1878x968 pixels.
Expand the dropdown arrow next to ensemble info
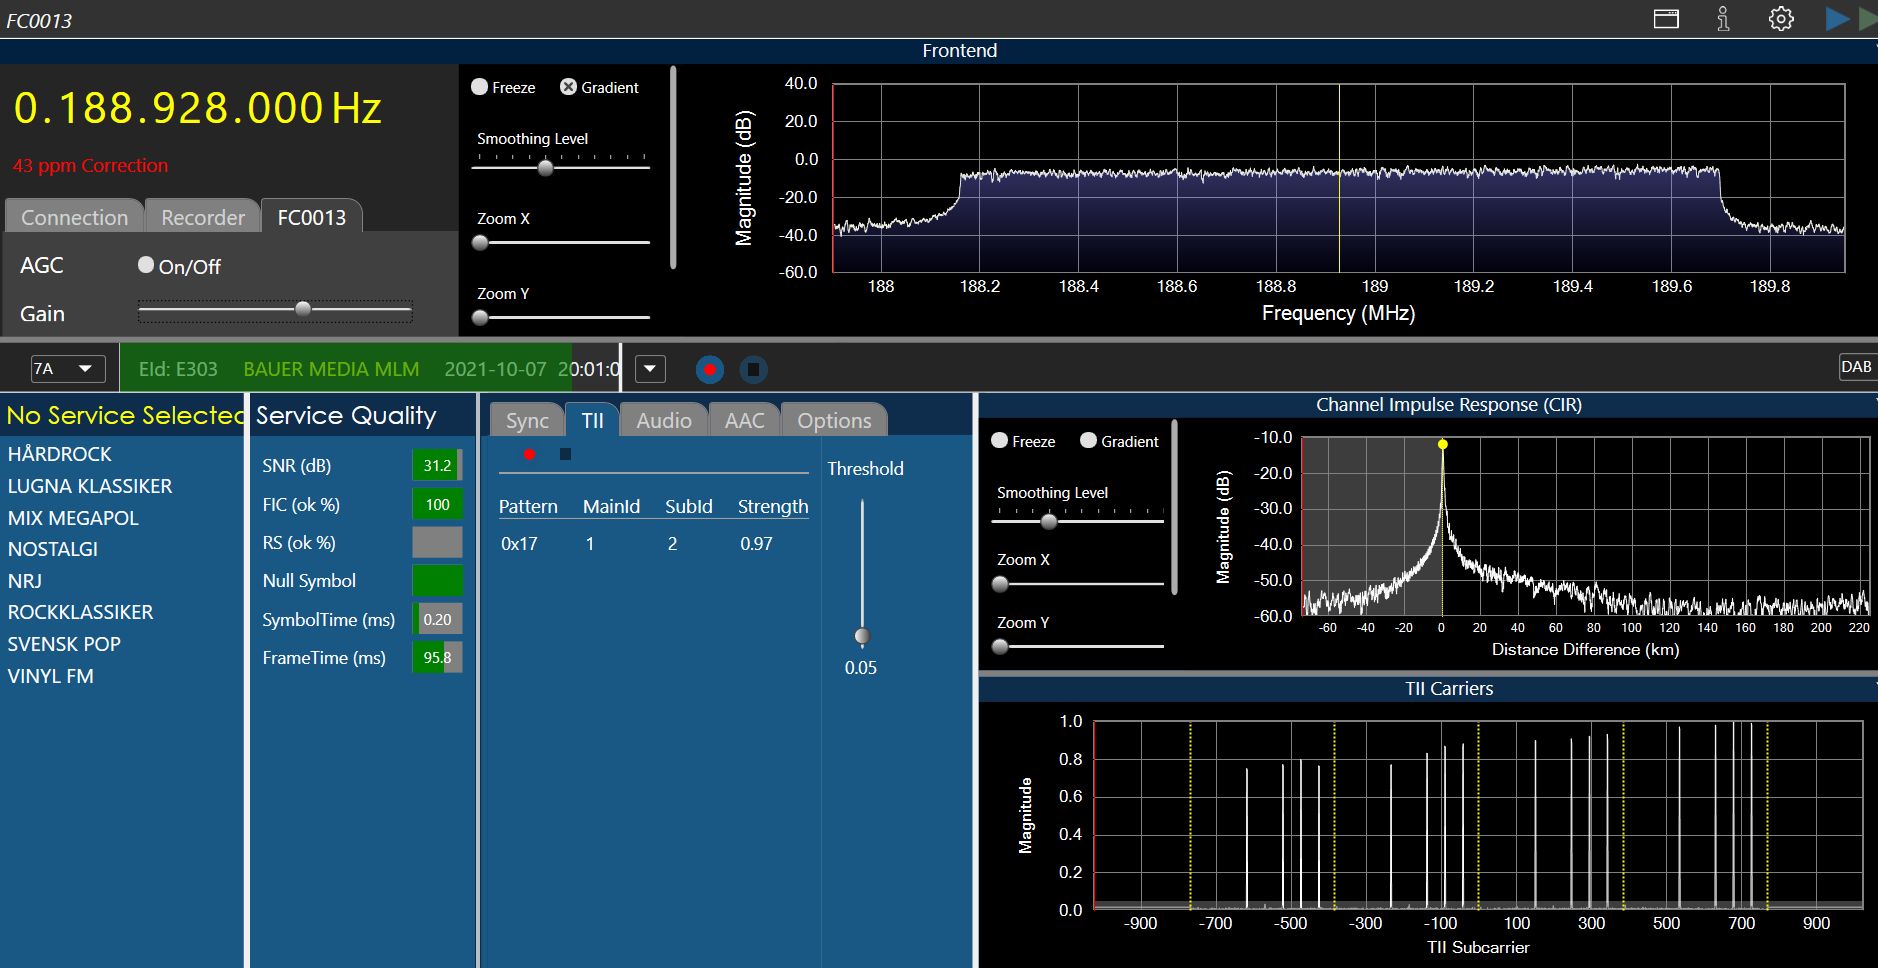tap(650, 369)
